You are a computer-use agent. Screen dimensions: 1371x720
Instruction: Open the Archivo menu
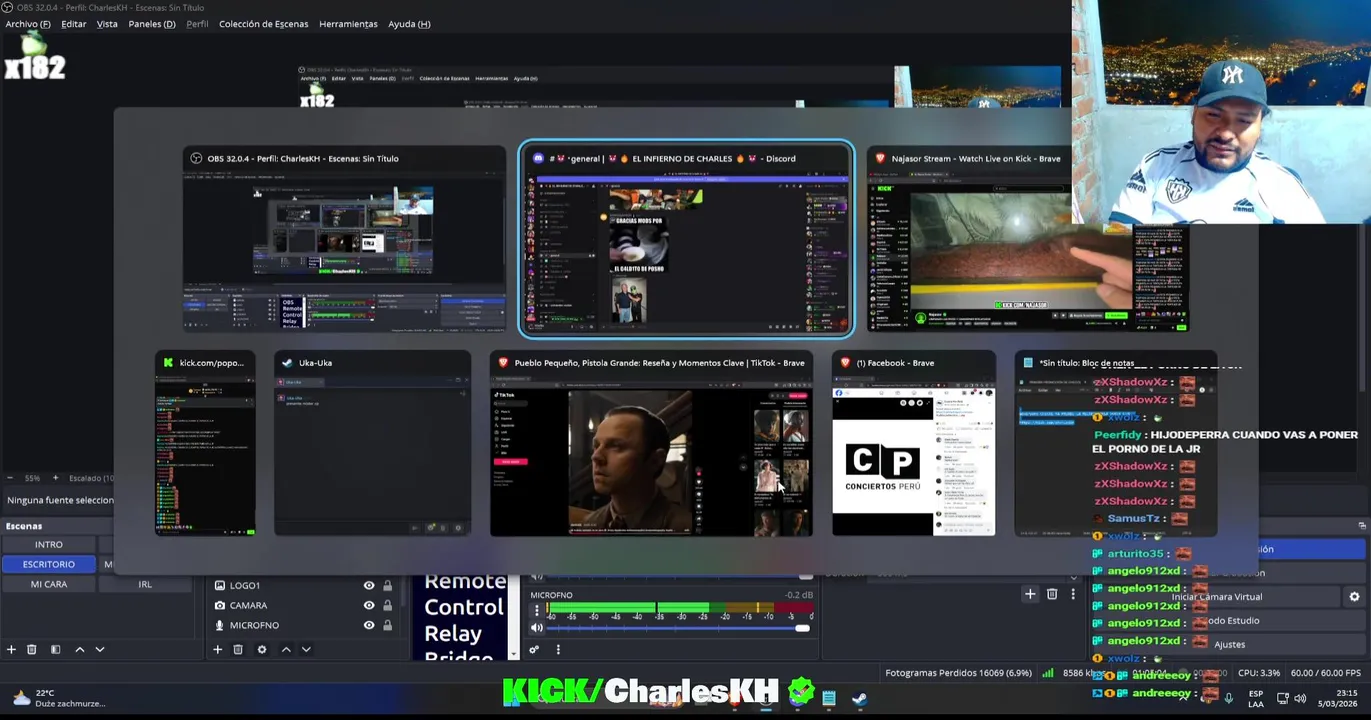pos(28,24)
